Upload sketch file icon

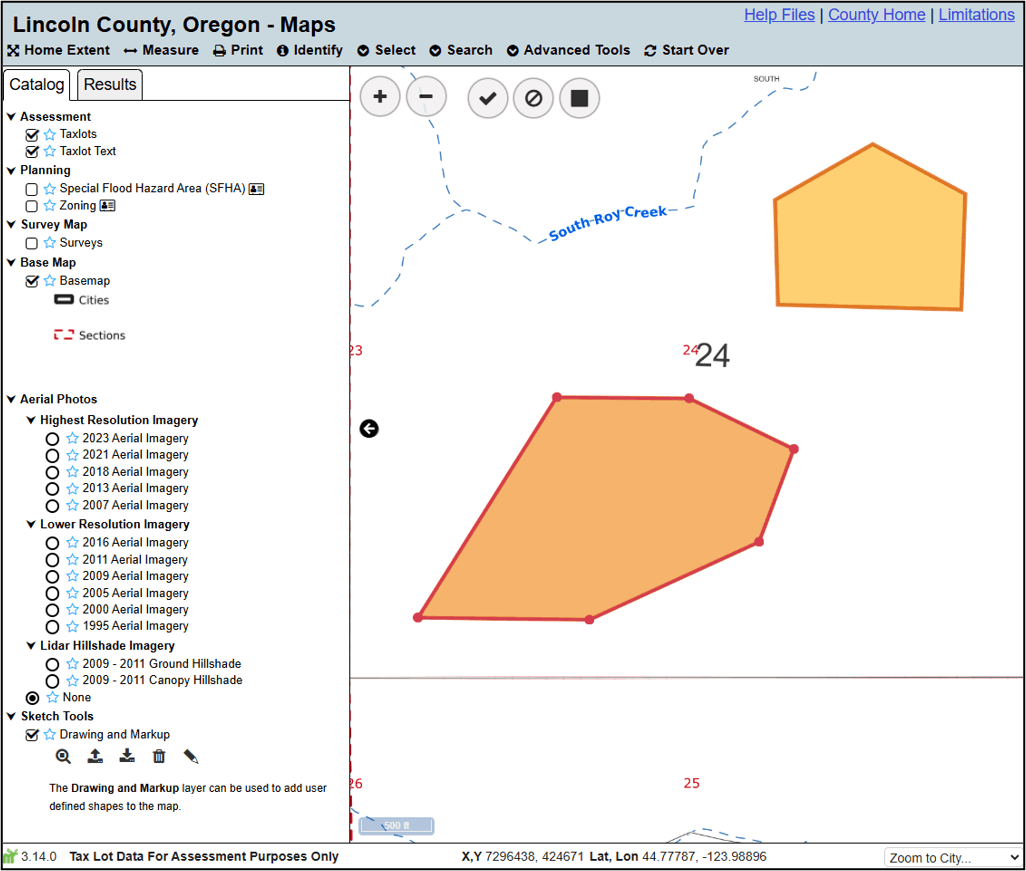tap(95, 756)
